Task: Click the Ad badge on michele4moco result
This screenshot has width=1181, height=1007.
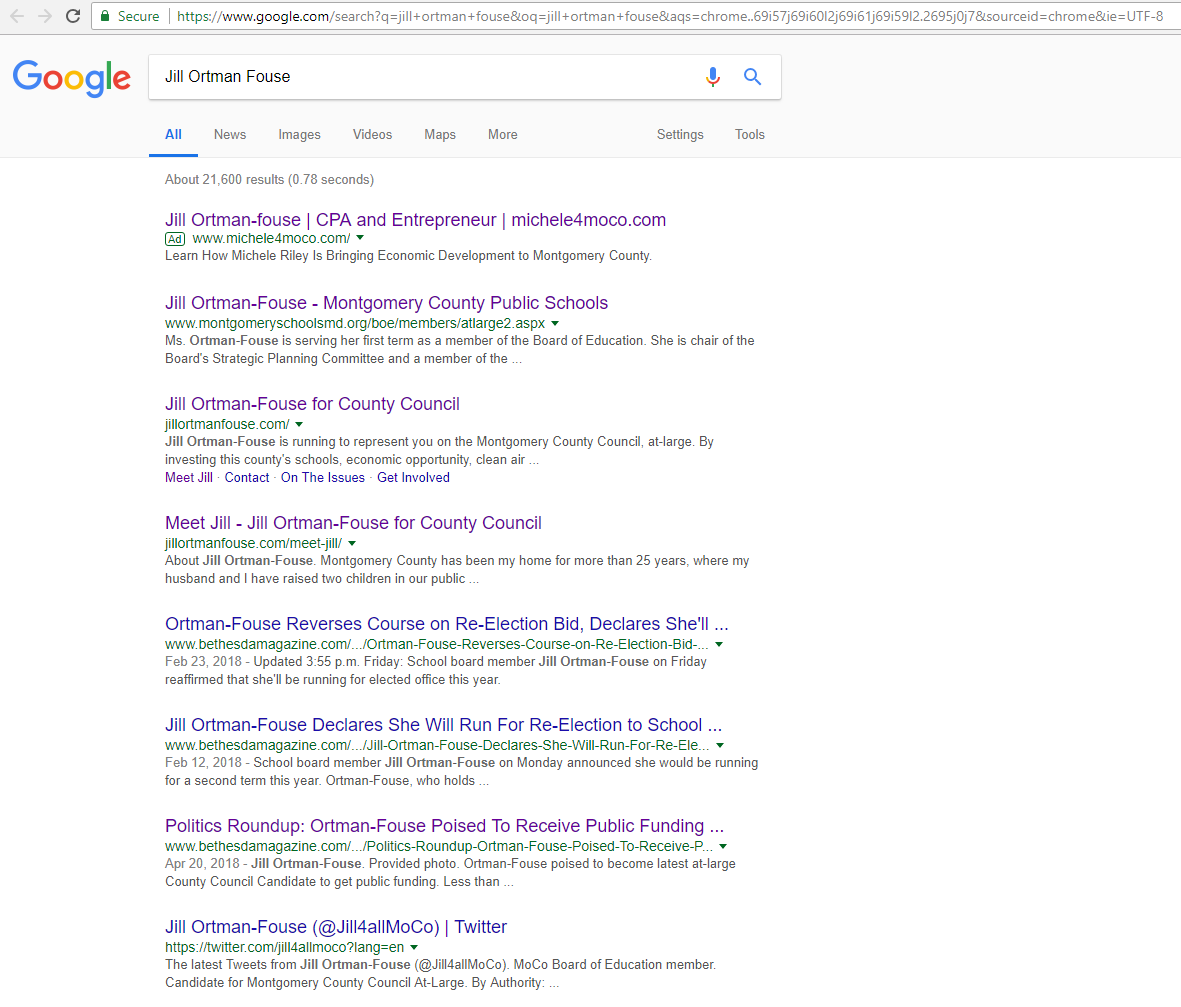Action: (175, 239)
